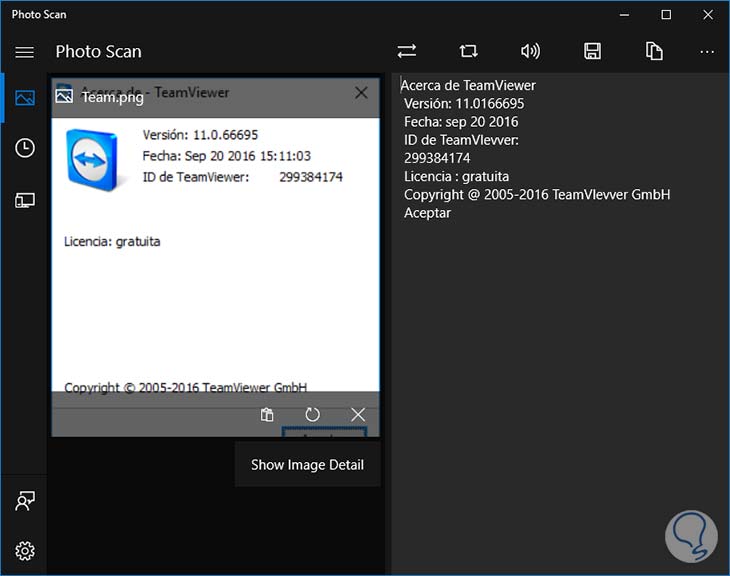Open the history clock icon

[x=25, y=148]
